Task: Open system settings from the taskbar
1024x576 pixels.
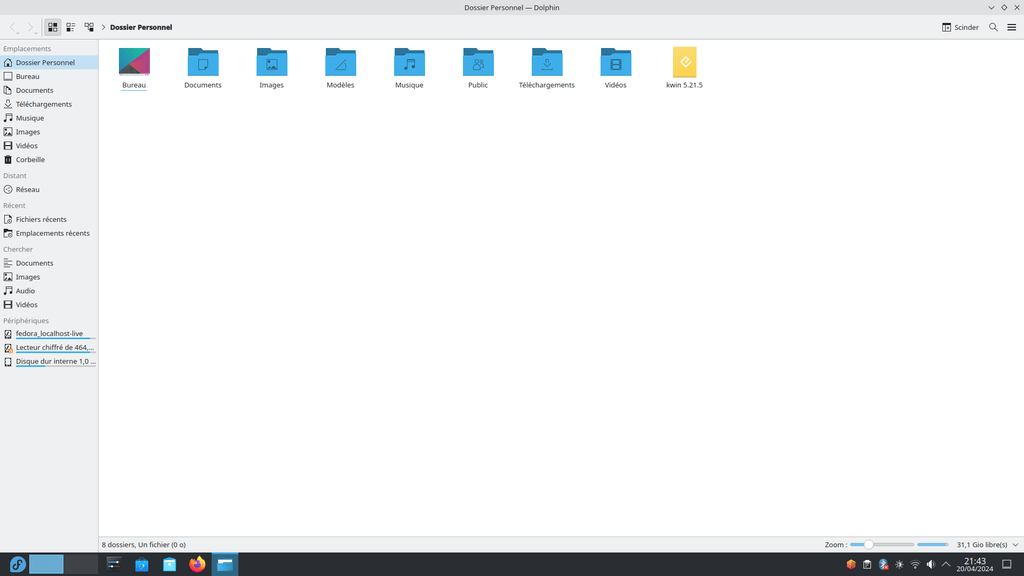Action: [x=114, y=564]
